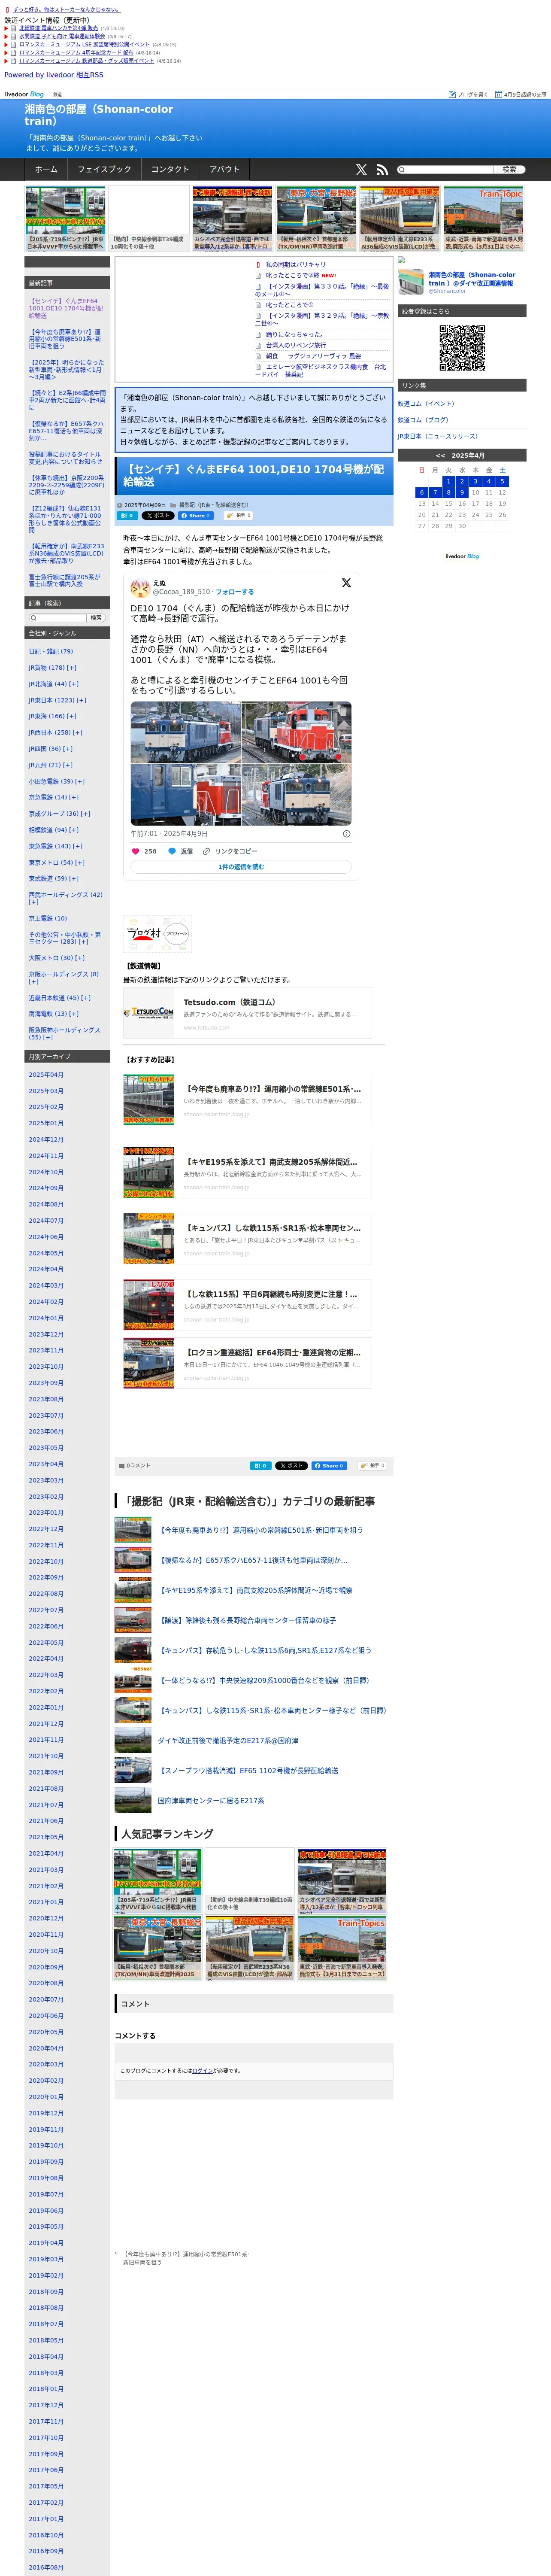Open the フェイスブック menu item

point(104,170)
